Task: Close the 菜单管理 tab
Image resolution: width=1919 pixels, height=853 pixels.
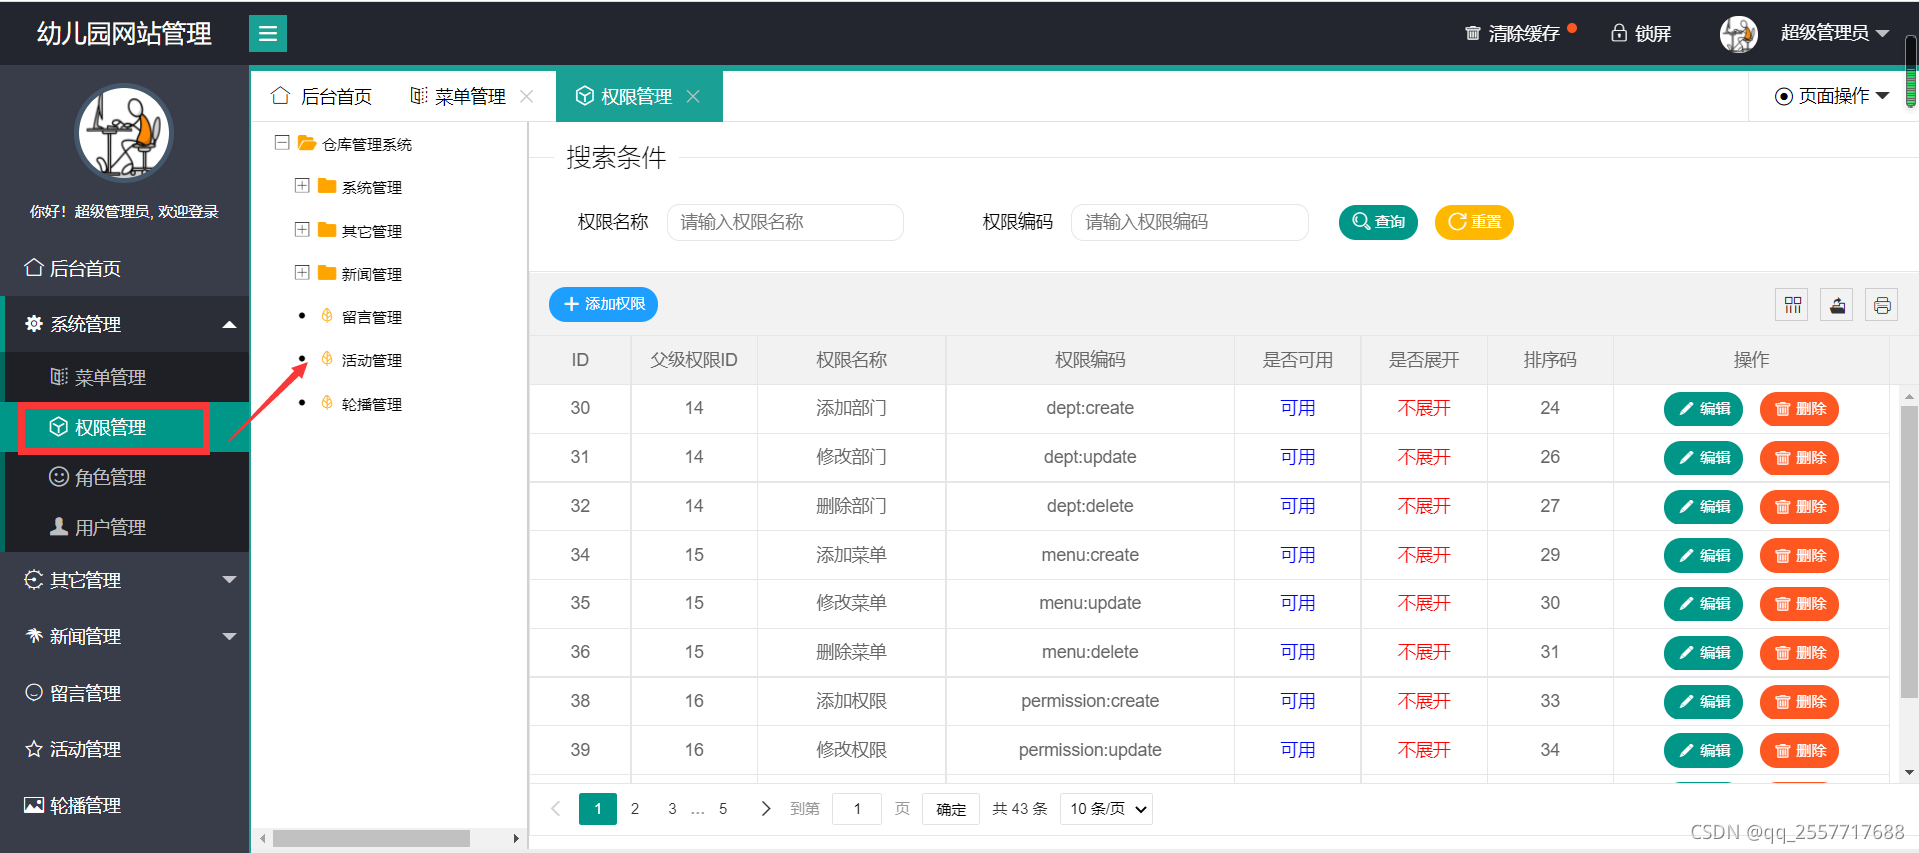Action: click(x=527, y=96)
